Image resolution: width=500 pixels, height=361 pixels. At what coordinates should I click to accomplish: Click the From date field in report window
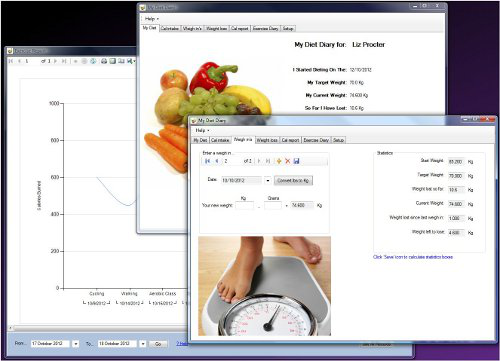pos(50,344)
